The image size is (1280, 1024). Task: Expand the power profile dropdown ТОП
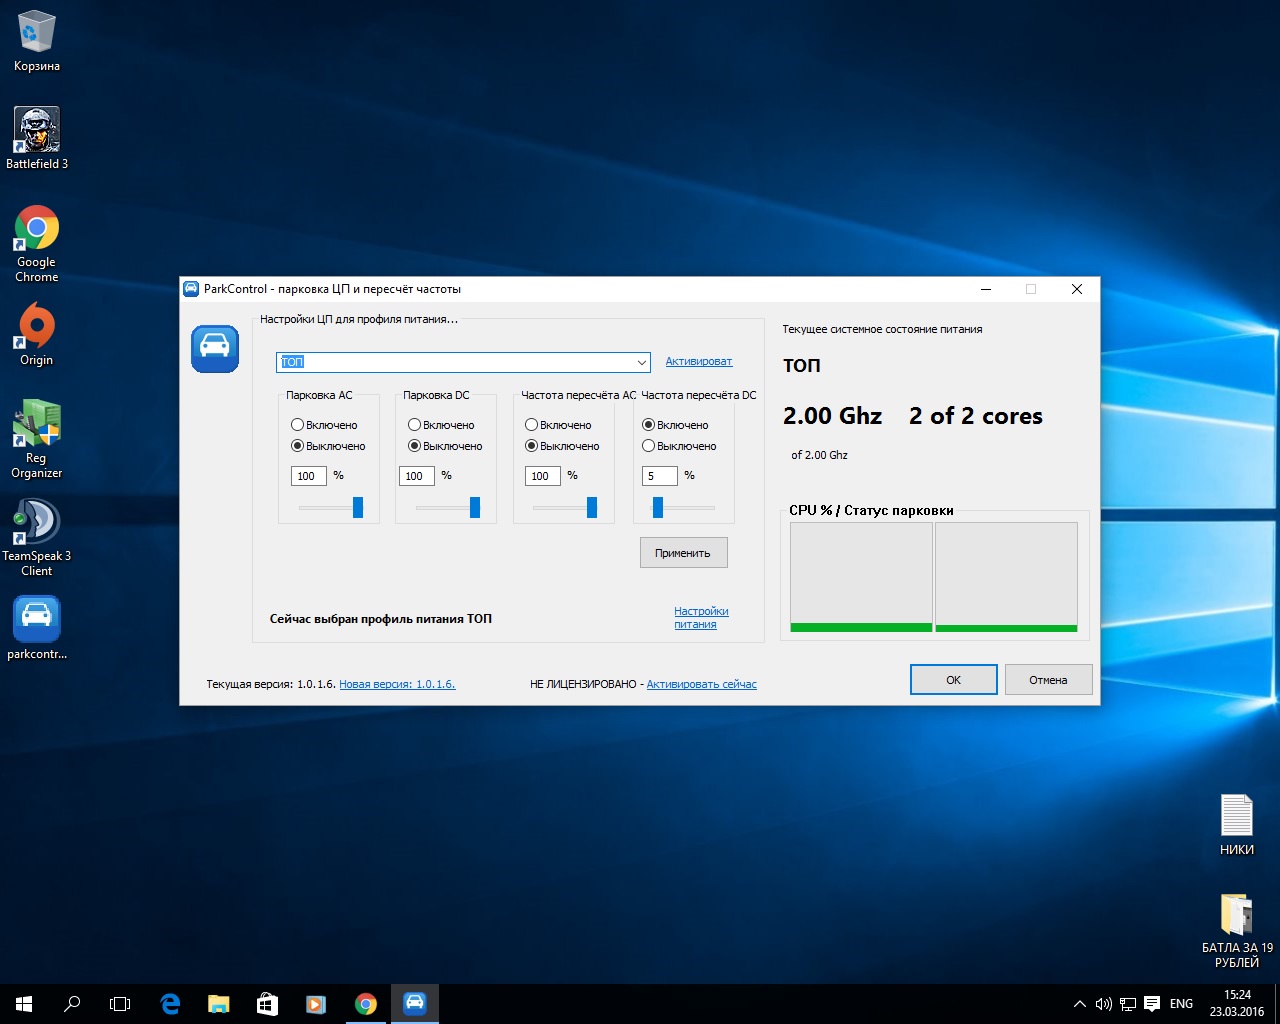tap(641, 362)
